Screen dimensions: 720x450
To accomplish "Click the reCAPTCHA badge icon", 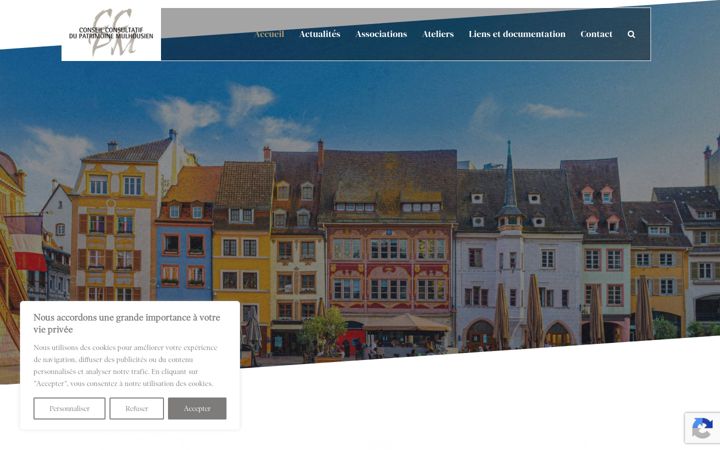I will click(x=702, y=428).
